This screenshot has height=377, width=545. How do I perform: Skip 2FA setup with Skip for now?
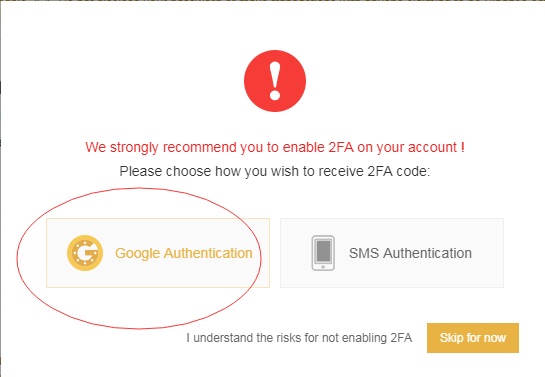473,338
